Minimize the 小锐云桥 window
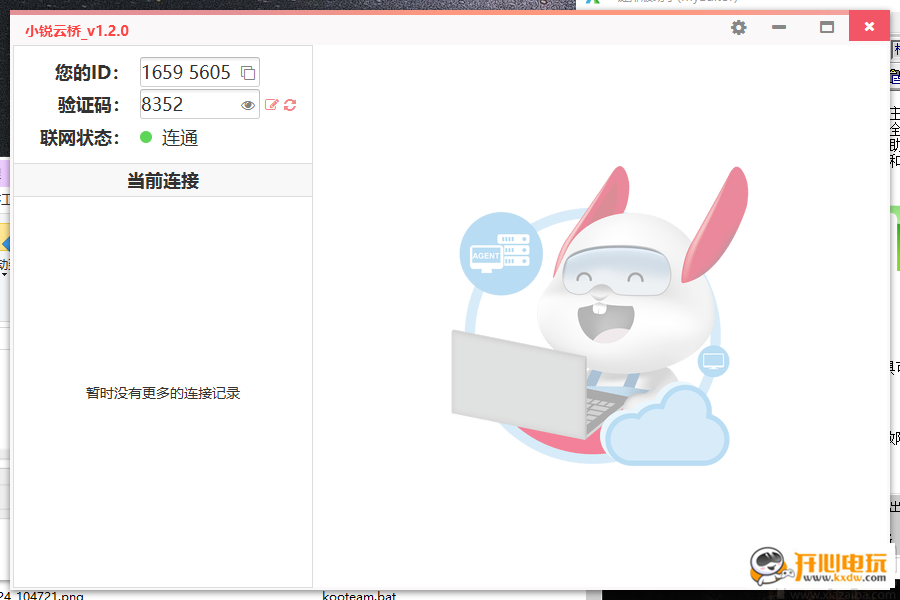900x600 pixels. (779, 27)
